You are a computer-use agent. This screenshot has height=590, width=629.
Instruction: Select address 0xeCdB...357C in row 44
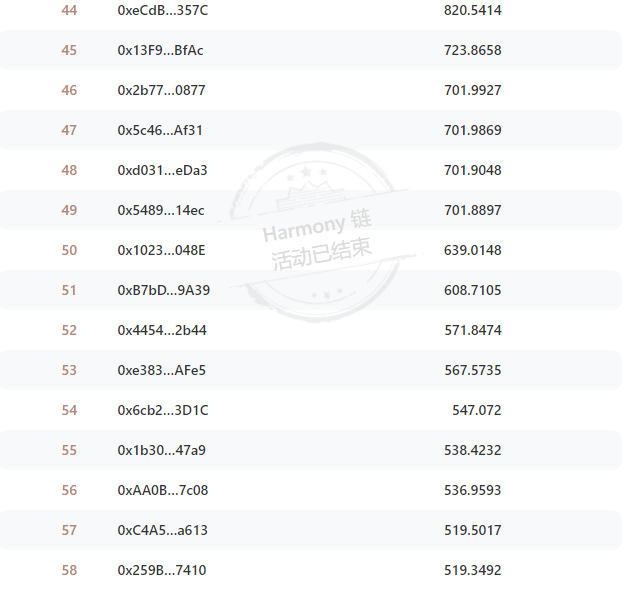(x=163, y=10)
